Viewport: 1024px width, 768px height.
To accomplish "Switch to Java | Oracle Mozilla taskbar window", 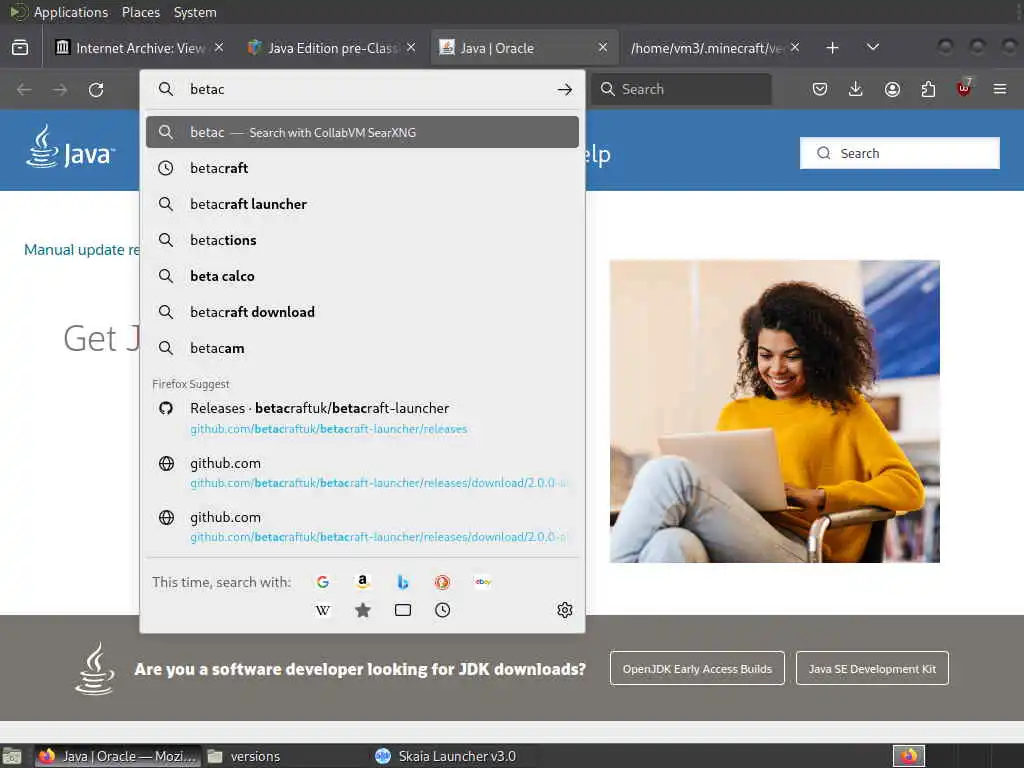I will tap(118, 756).
